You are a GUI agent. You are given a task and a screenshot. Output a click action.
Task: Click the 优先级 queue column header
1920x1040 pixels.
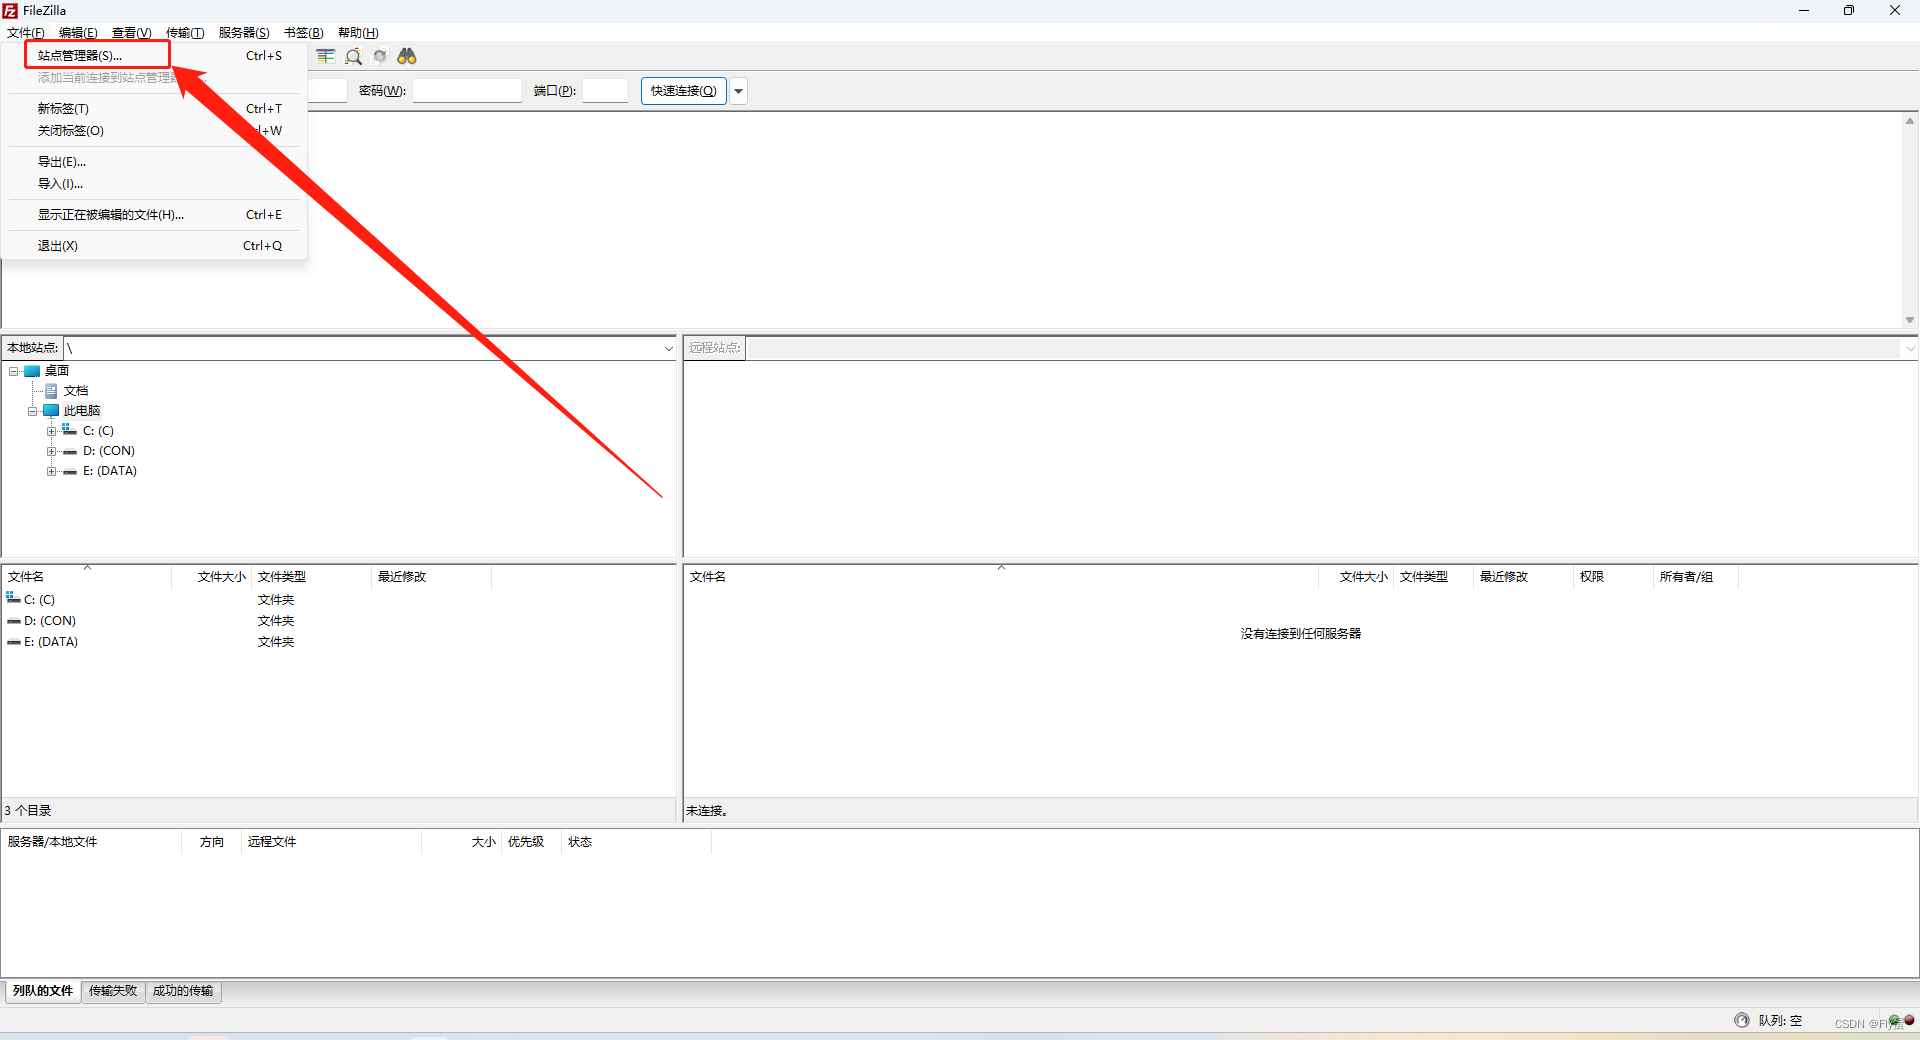531,842
